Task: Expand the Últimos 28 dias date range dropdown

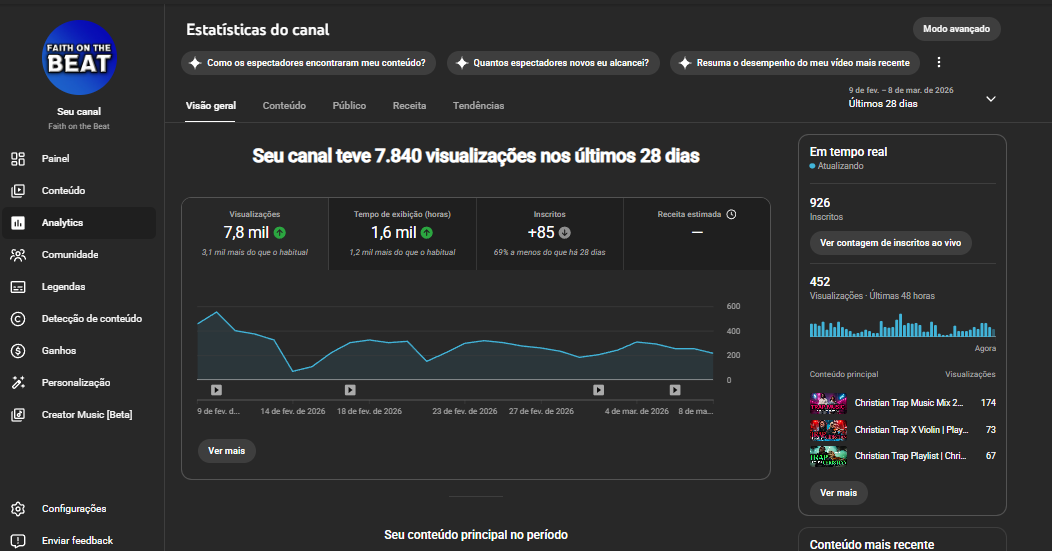Action: click(990, 99)
